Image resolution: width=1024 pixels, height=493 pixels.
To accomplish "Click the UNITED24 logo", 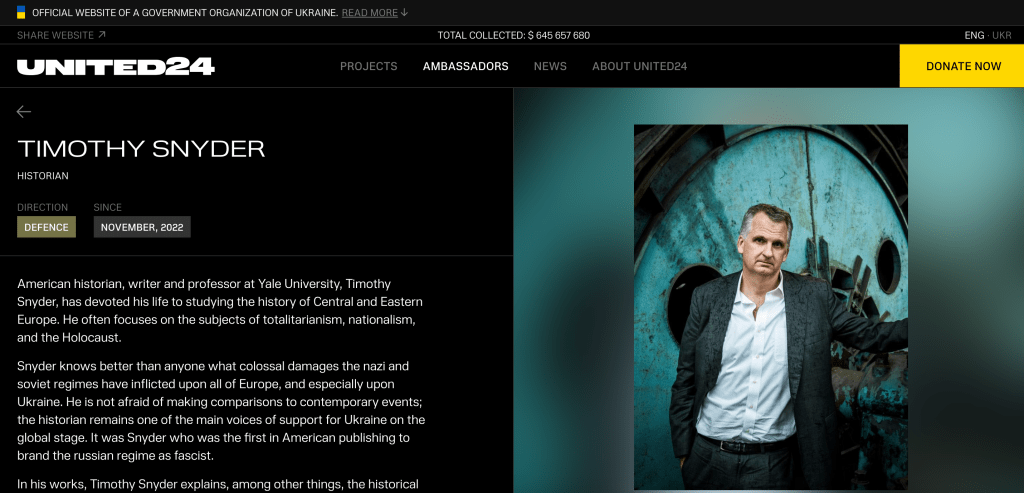I will [x=116, y=67].
